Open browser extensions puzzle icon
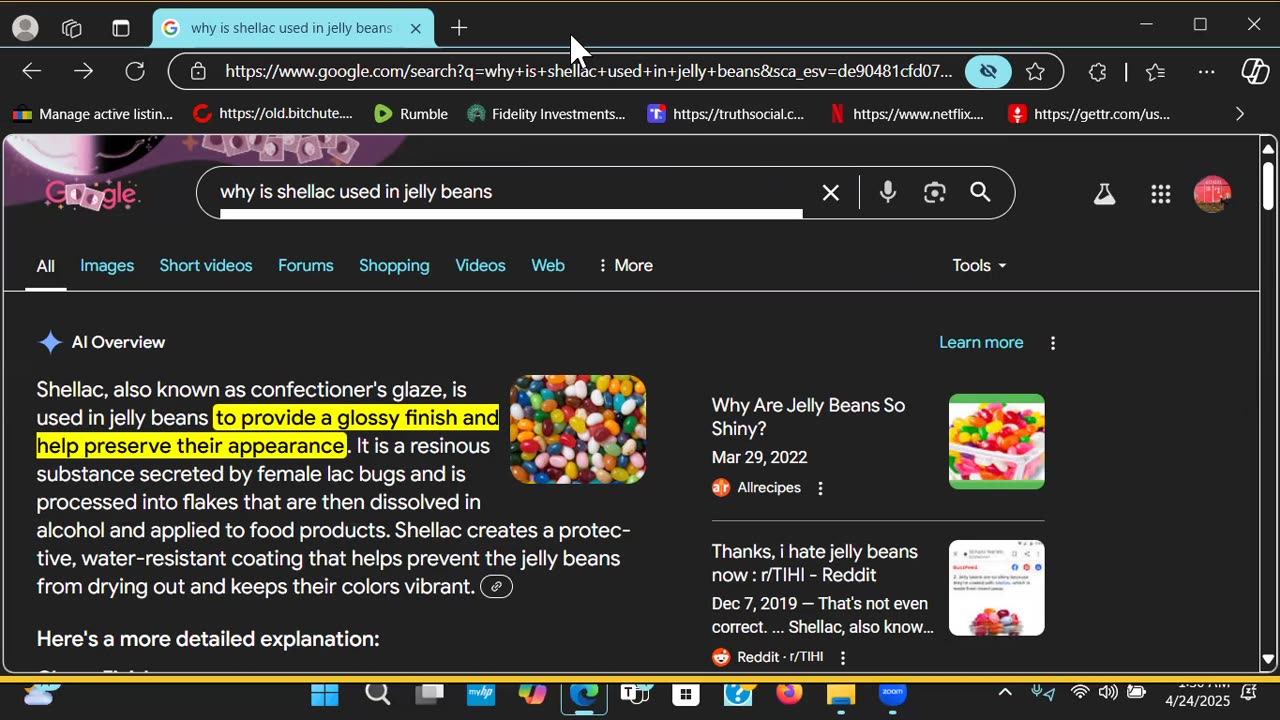 click(1097, 71)
